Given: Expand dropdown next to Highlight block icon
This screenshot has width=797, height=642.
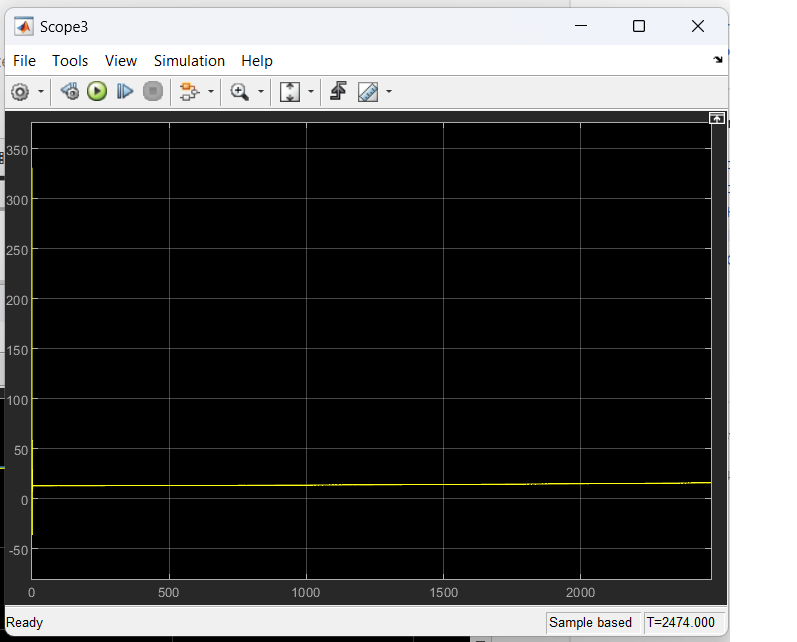Looking at the screenshot, I should [211, 92].
